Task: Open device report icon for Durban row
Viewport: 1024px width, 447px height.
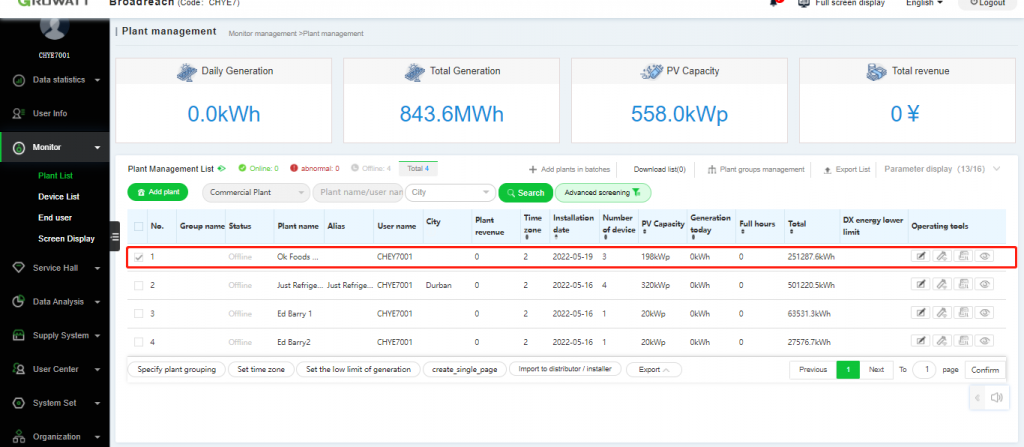Action: [x=962, y=284]
